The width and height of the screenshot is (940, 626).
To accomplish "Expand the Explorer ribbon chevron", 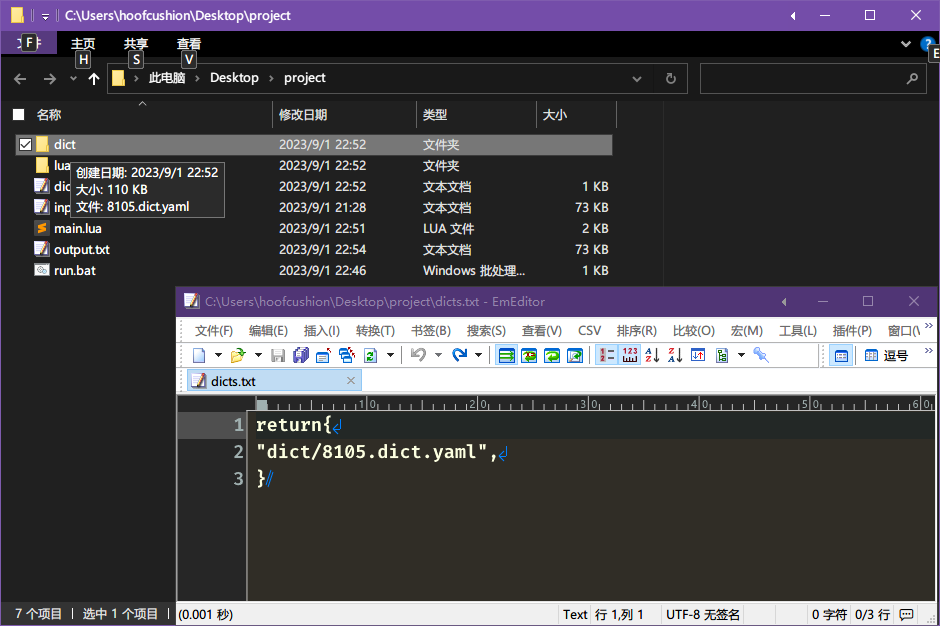I will click(x=906, y=44).
